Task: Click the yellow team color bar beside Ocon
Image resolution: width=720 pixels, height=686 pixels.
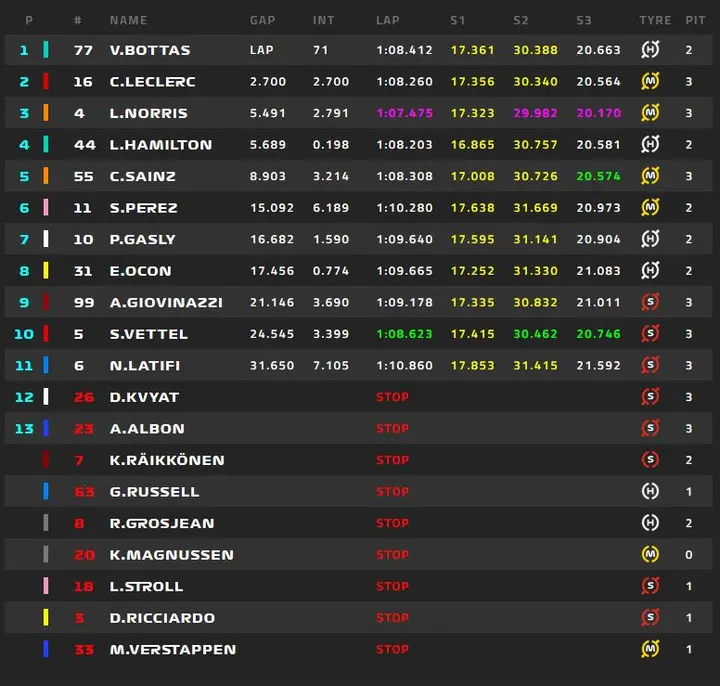Action: pos(45,270)
